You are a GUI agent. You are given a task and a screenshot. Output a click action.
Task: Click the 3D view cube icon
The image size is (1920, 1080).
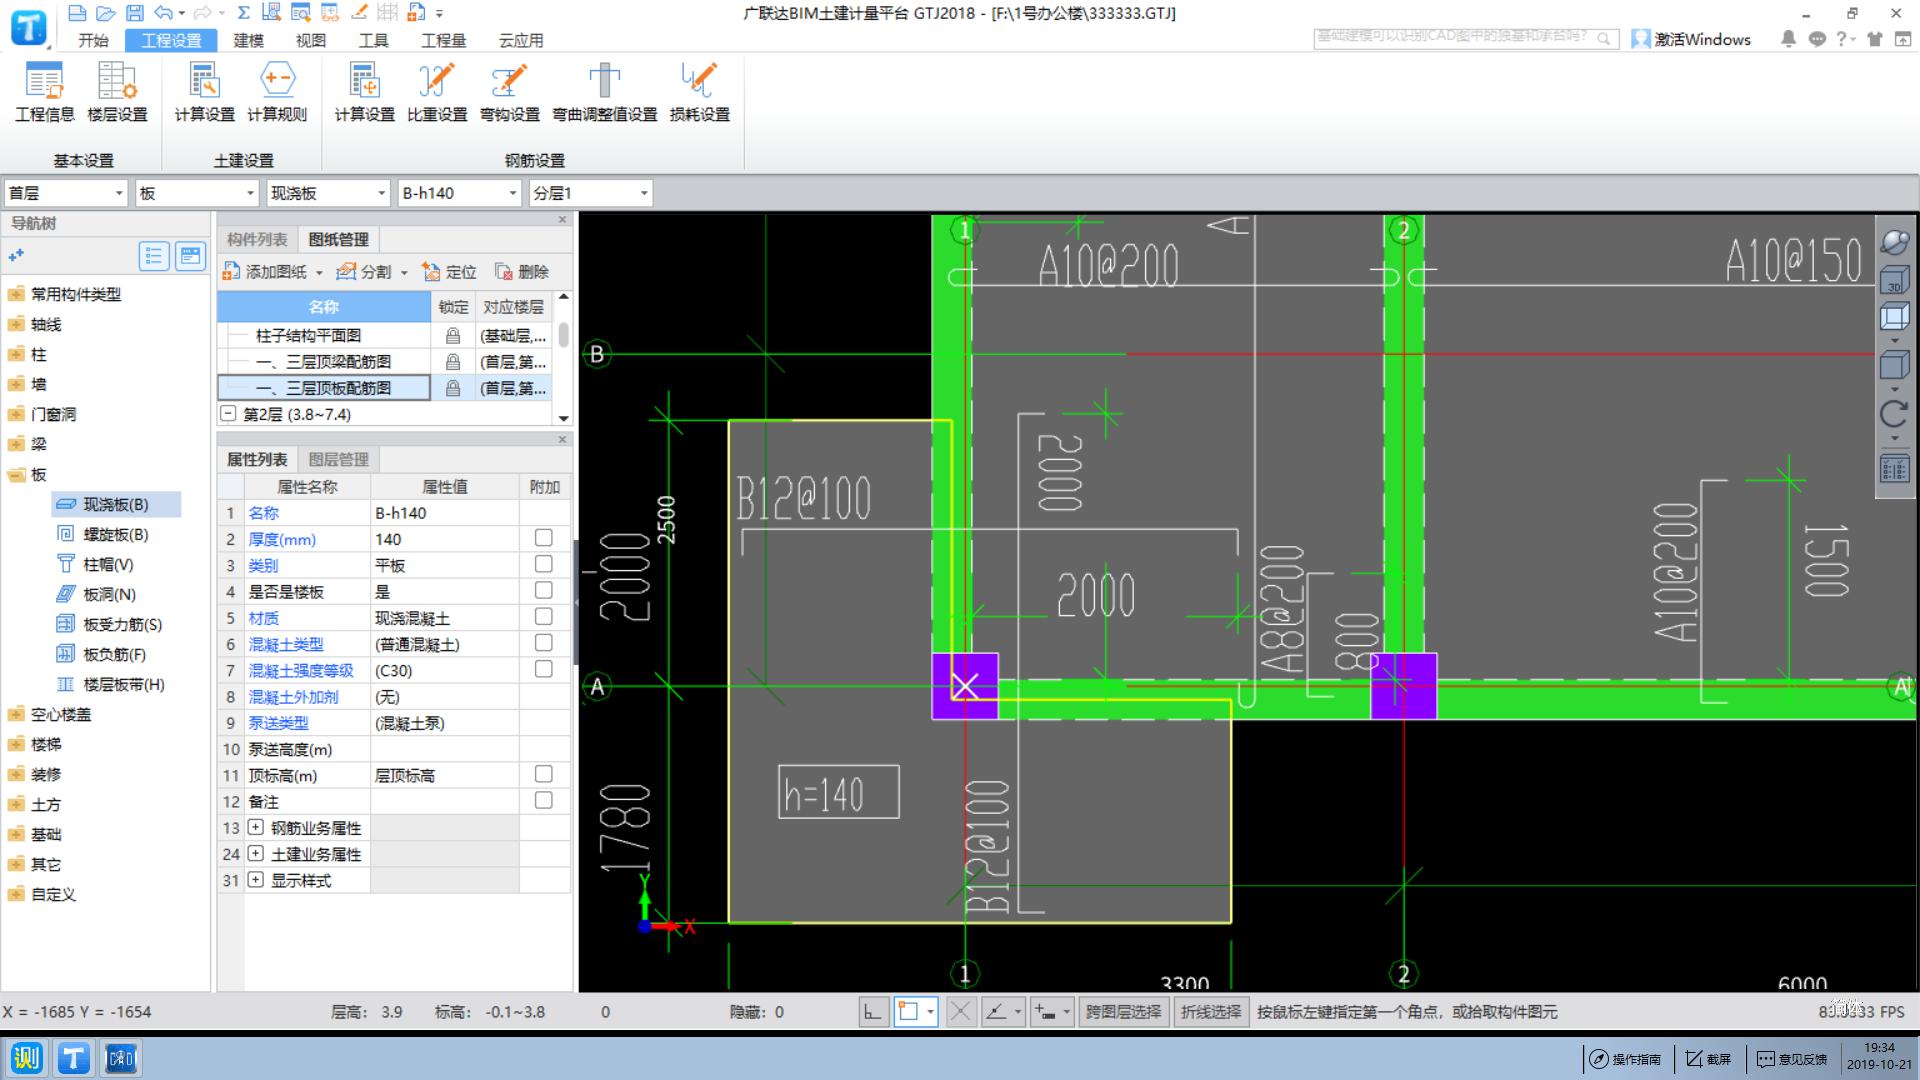pos(1894,279)
